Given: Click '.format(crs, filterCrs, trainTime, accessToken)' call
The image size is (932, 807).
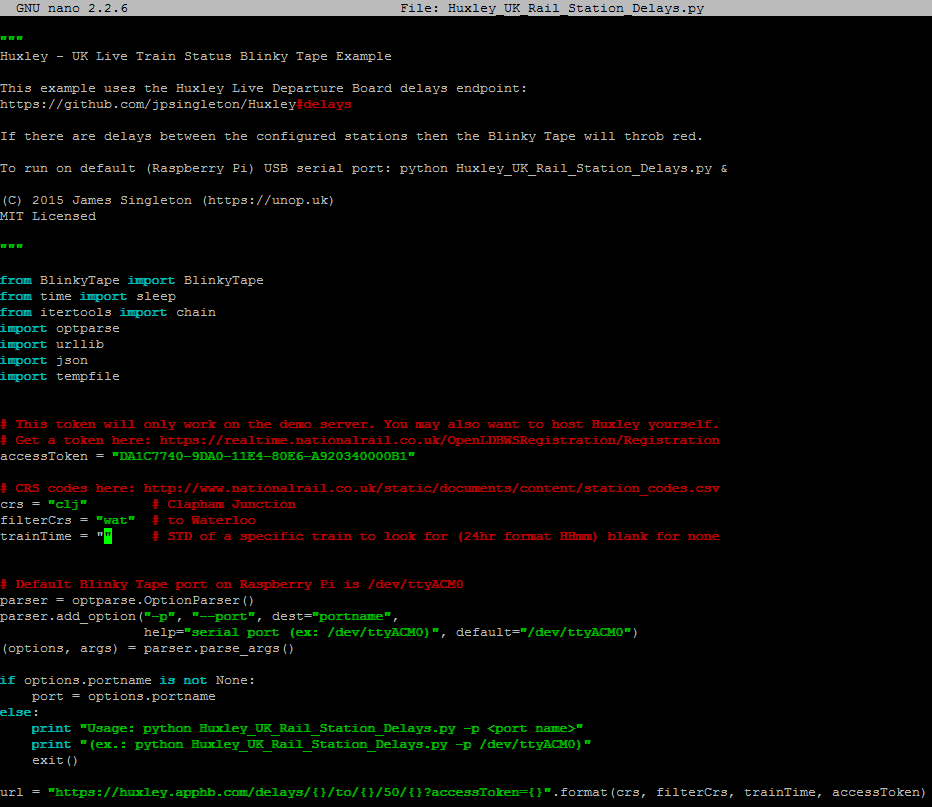Looking at the screenshot, I should pyautogui.click(x=742, y=793).
